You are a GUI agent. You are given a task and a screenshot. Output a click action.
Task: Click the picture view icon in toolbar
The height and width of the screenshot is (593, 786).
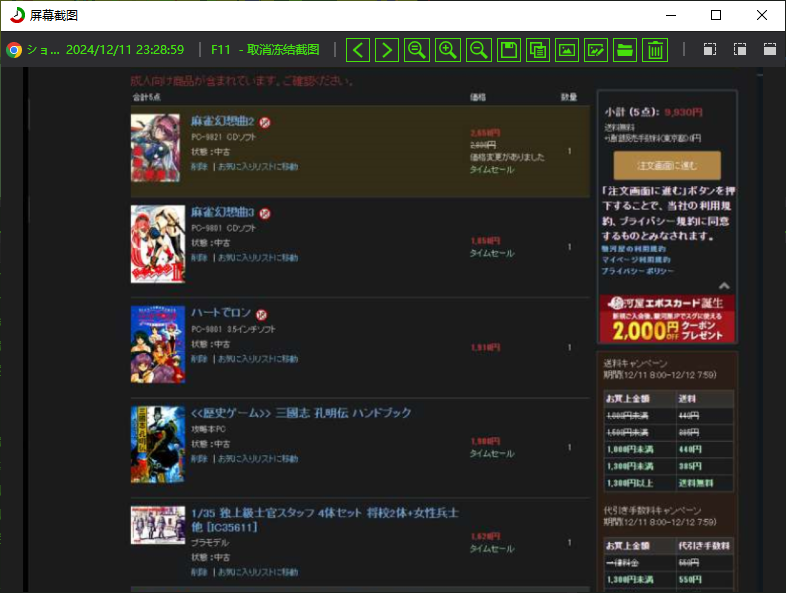click(x=567, y=50)
